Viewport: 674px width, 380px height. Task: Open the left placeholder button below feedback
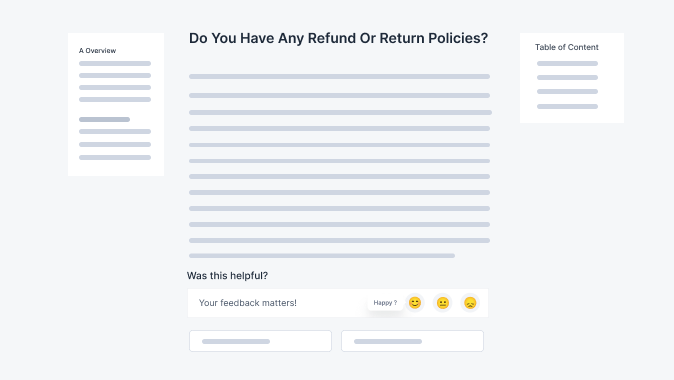click(x=260, y=341)
